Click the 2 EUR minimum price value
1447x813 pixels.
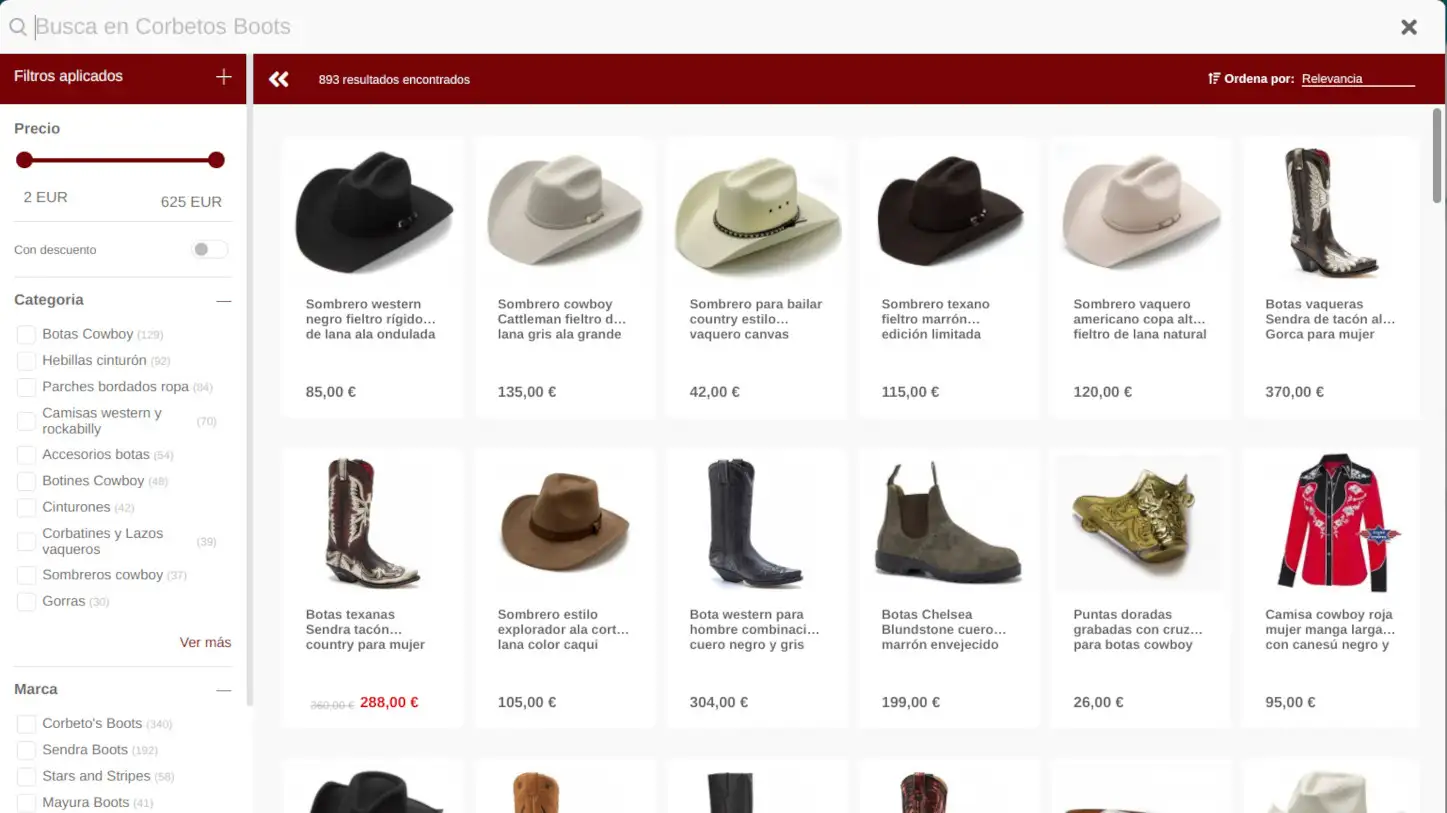click(x=45, y=198)
